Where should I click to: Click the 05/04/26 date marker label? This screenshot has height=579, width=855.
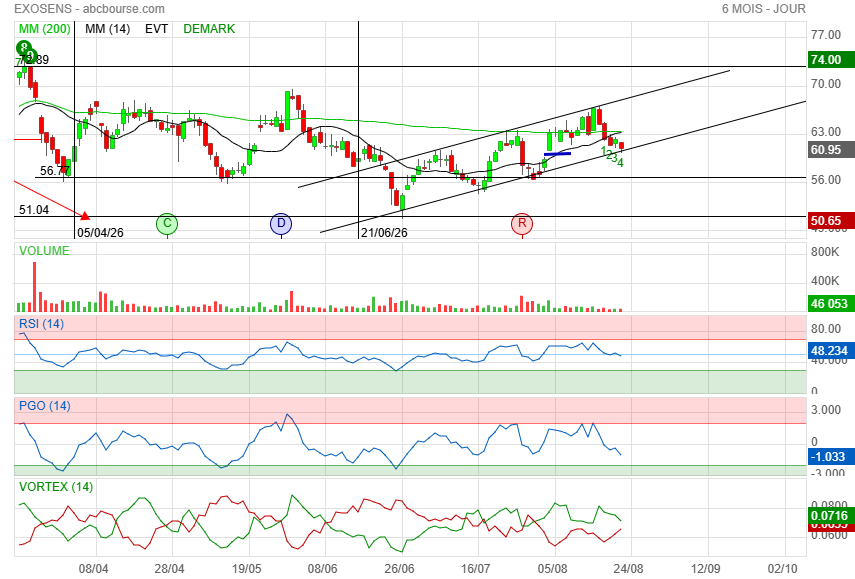coord(100,233)
